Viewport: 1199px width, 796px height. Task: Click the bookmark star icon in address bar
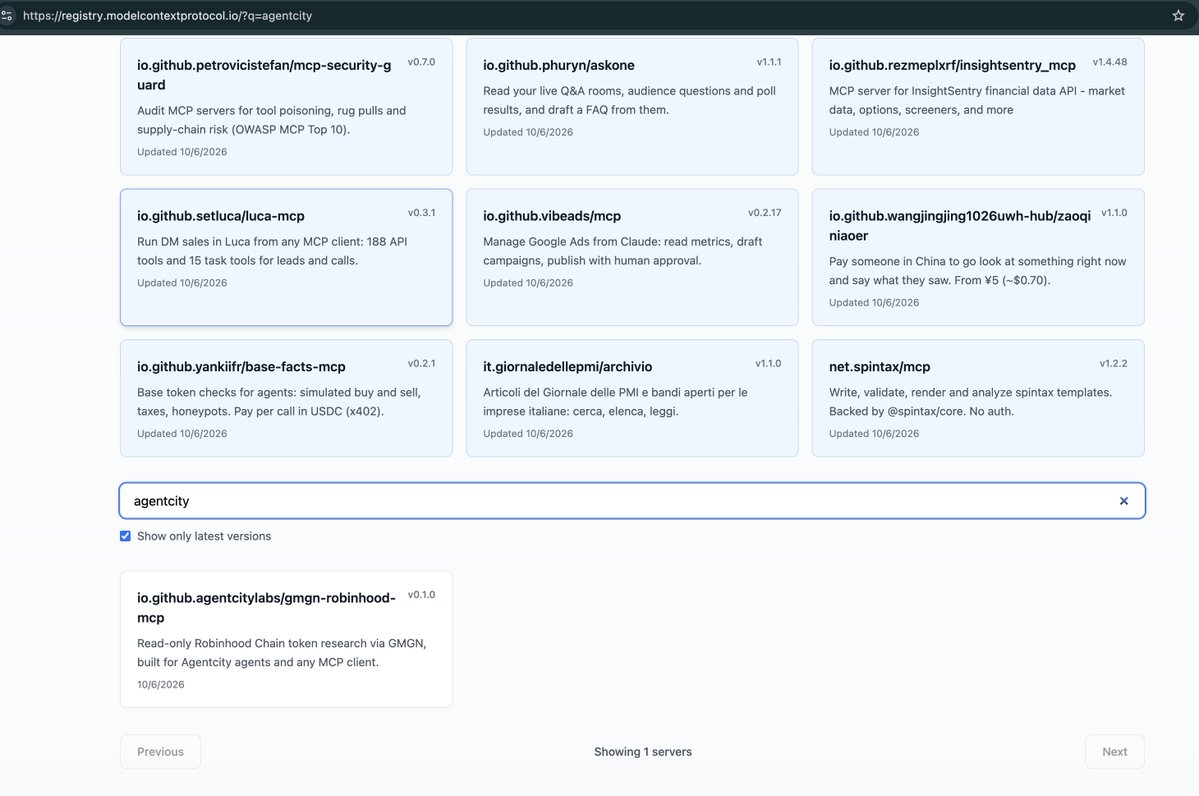(x=1178, y=15)
